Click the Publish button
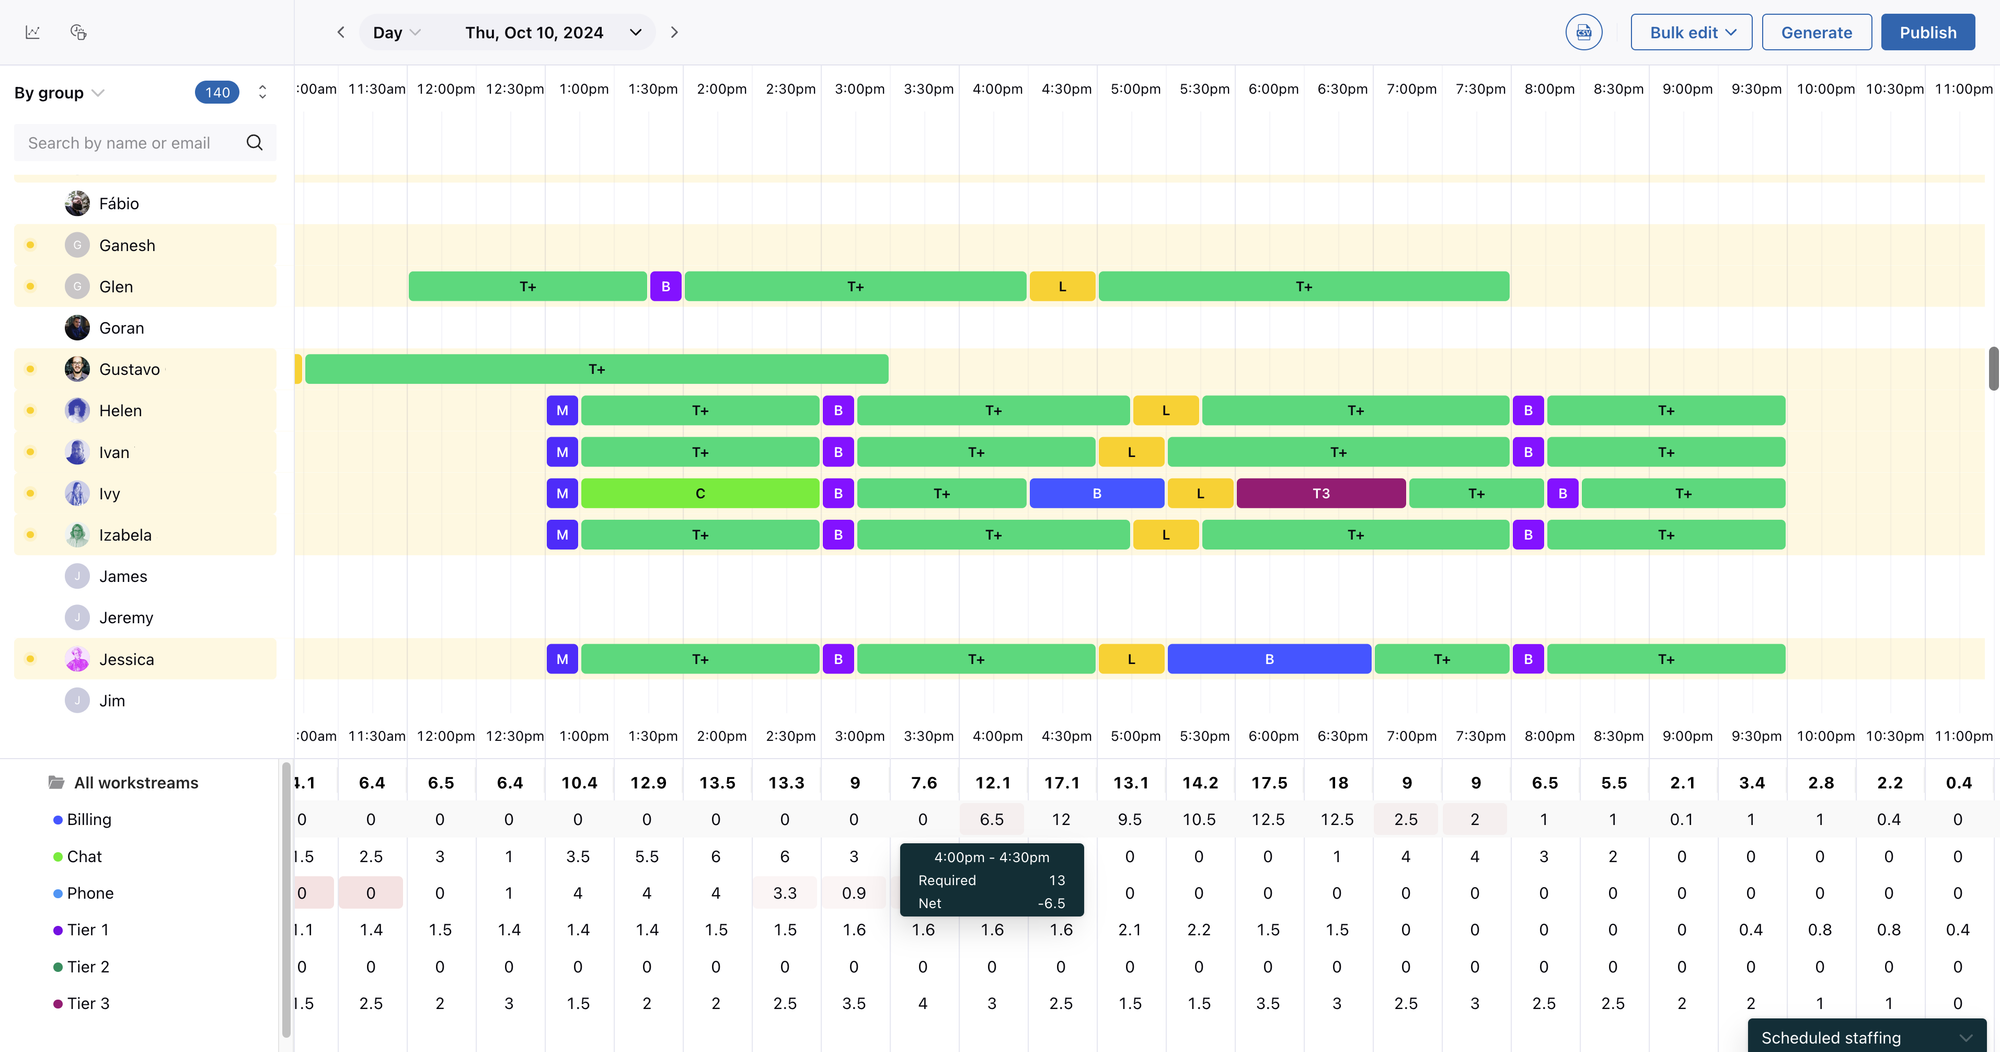 pyautogui.click(x=1928, y=32)
